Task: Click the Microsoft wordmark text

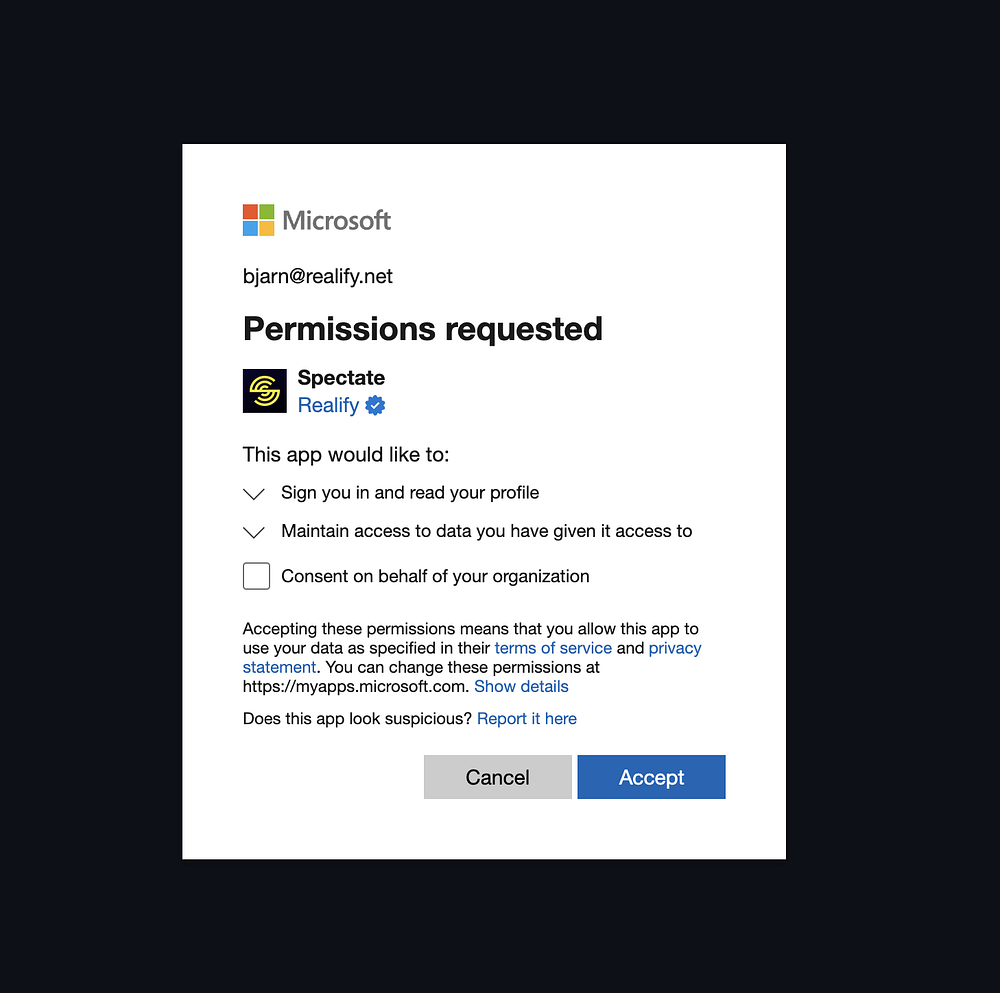Action: (337, 220)
